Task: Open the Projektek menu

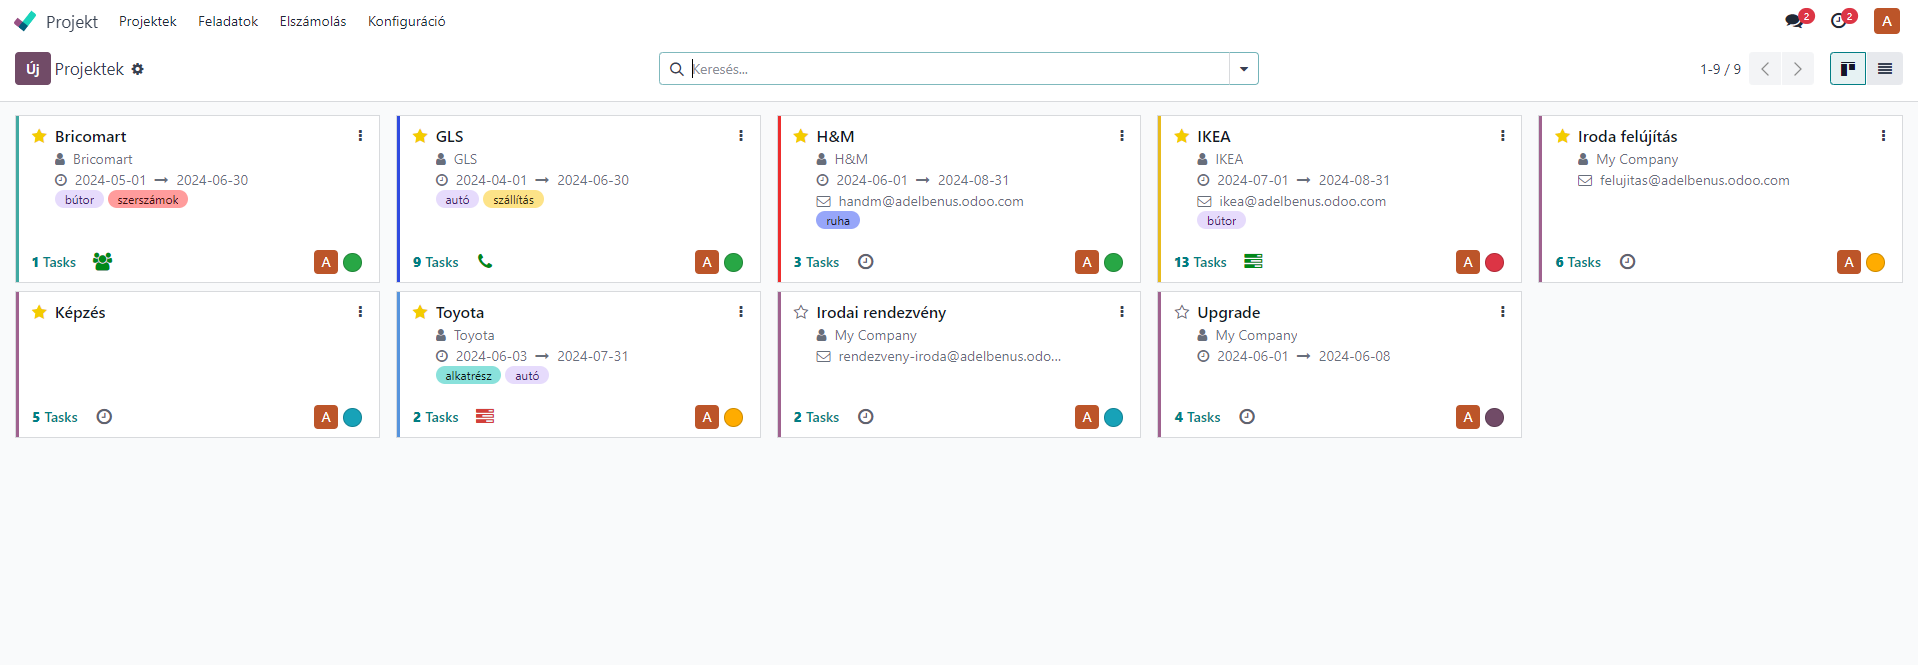Action: click(x=148, y=21)
